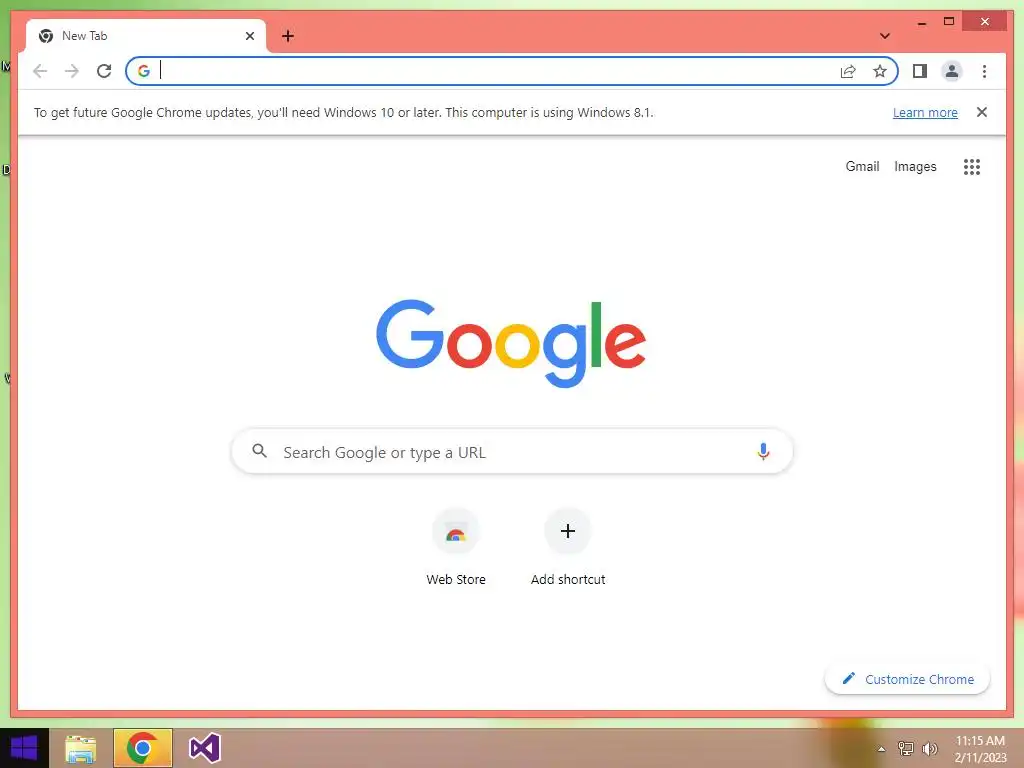Open the Web Store shortcut

point(456,548)
